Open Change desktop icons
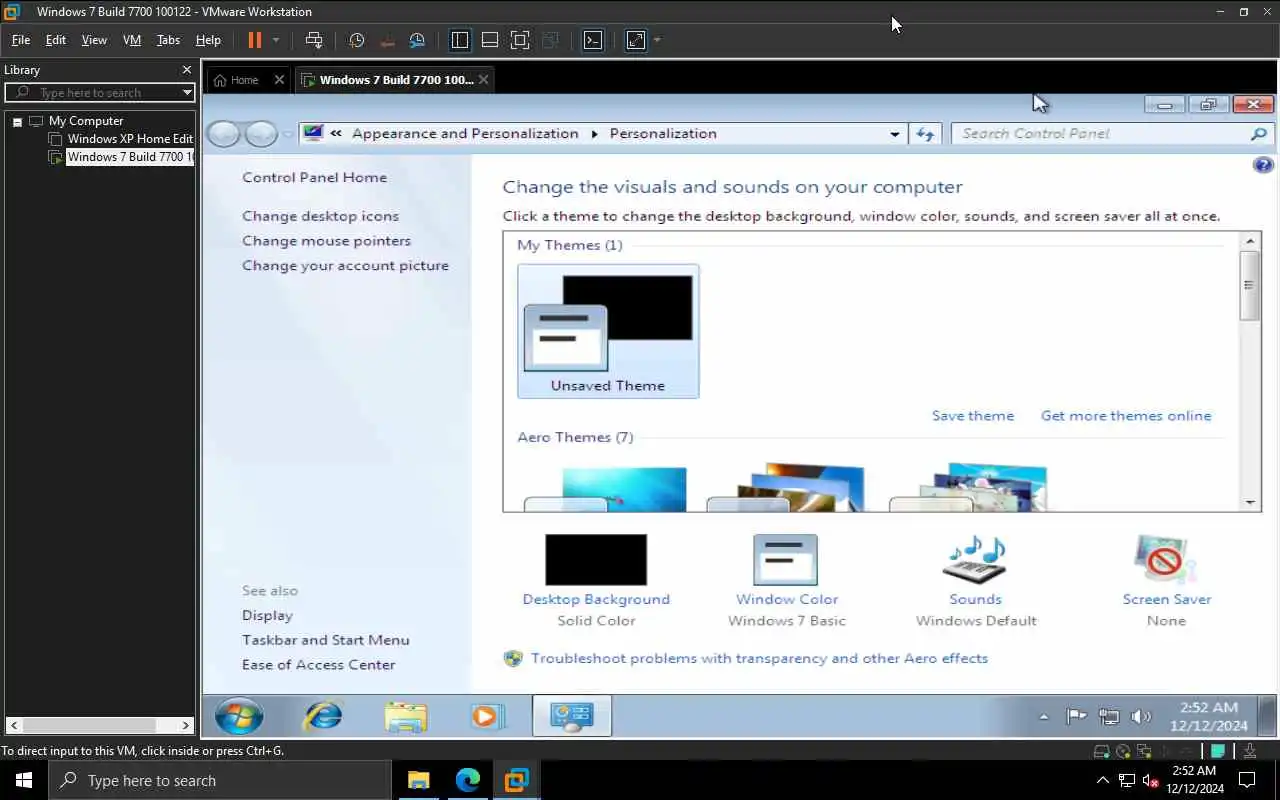This screenshot has width=1280, height=800. (x=320, y=216)
